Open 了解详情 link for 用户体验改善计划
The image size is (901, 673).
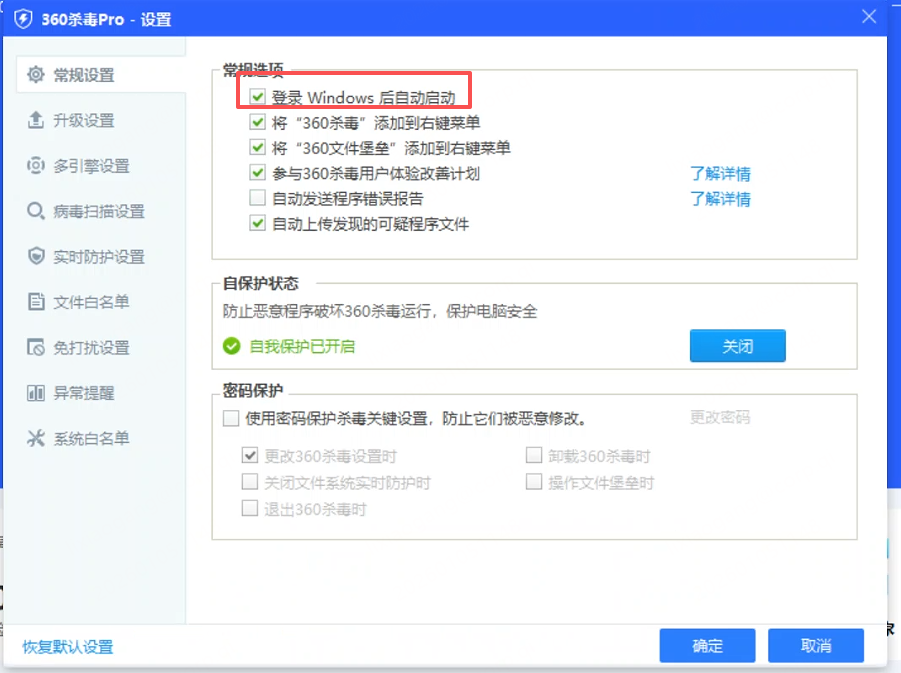pos(720,173)
